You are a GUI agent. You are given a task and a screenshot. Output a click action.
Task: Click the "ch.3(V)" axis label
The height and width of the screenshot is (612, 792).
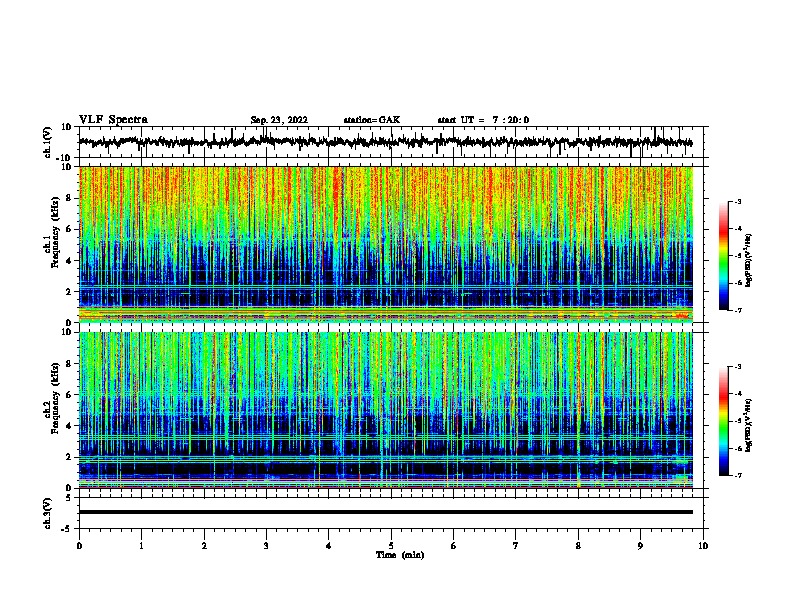click(x=48, y=513)
